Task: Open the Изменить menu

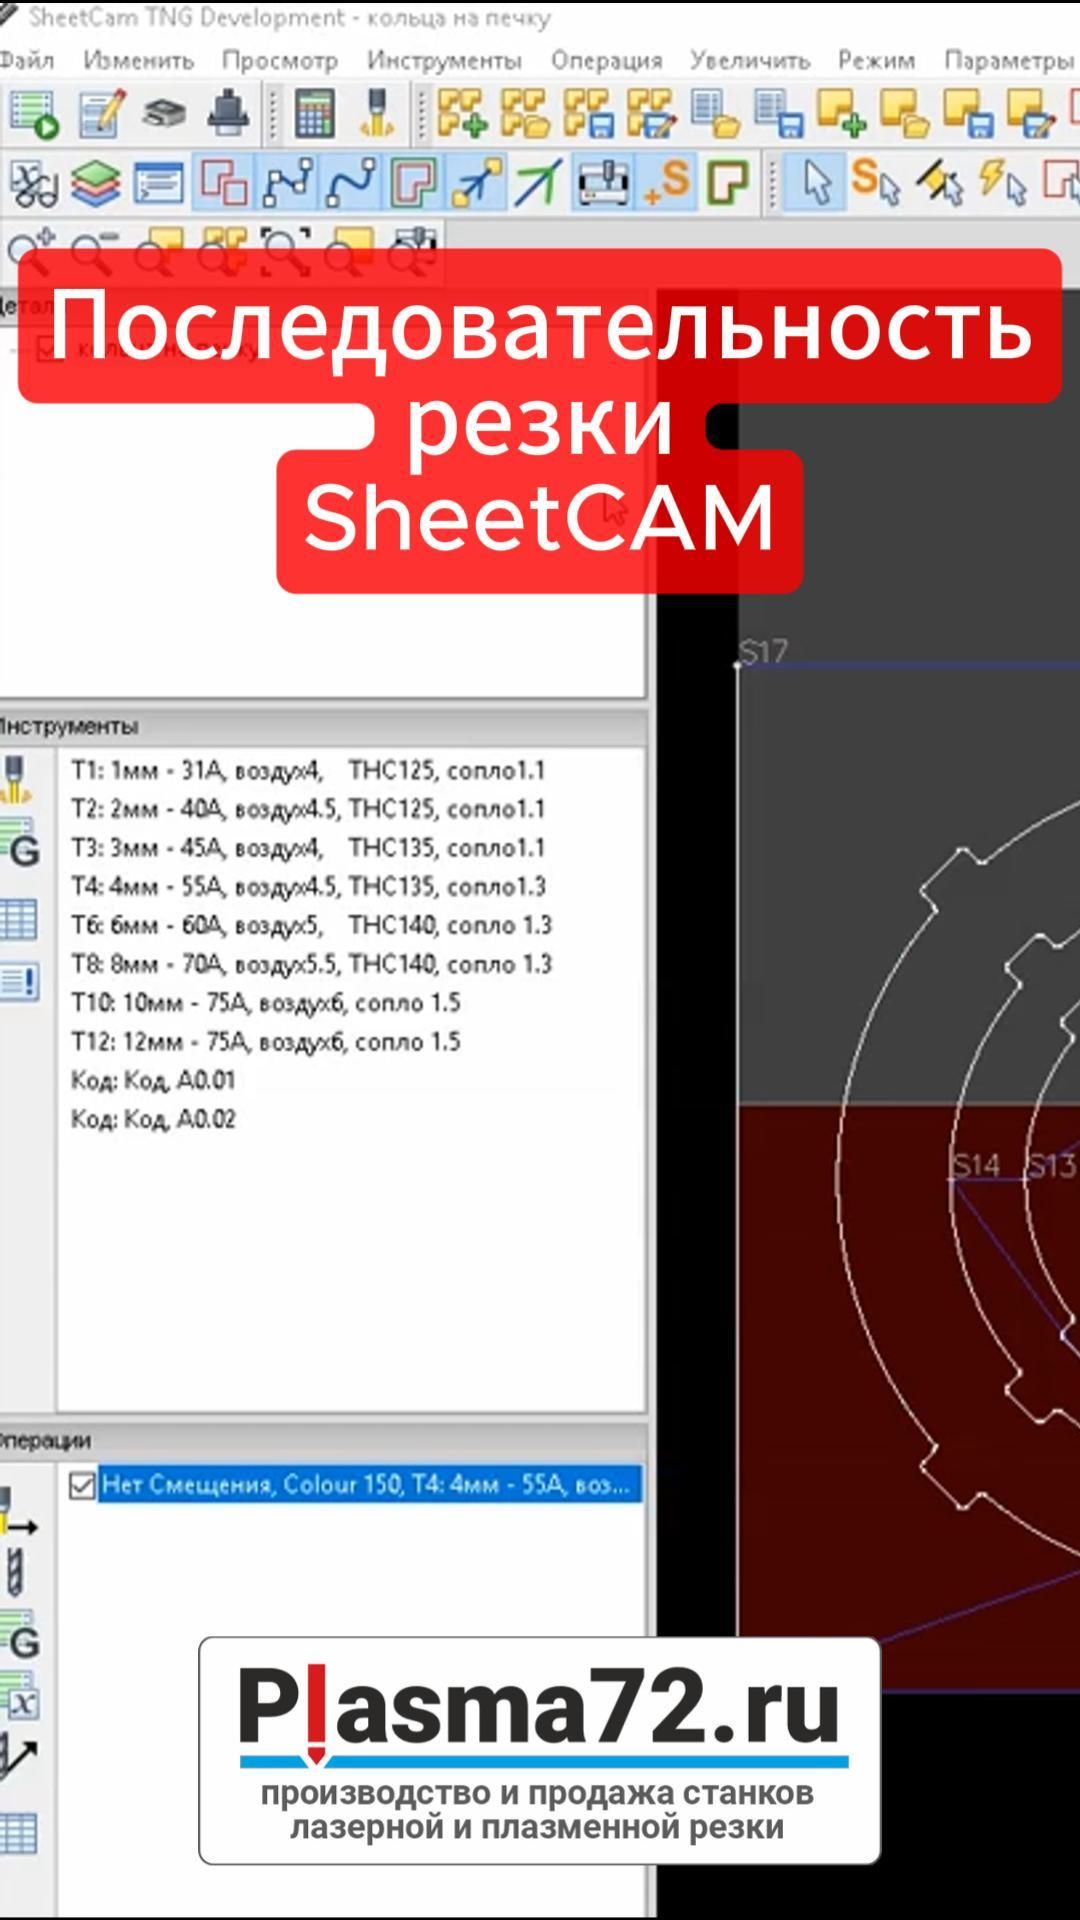Action: pyautogui.click(x=139, y=60)
